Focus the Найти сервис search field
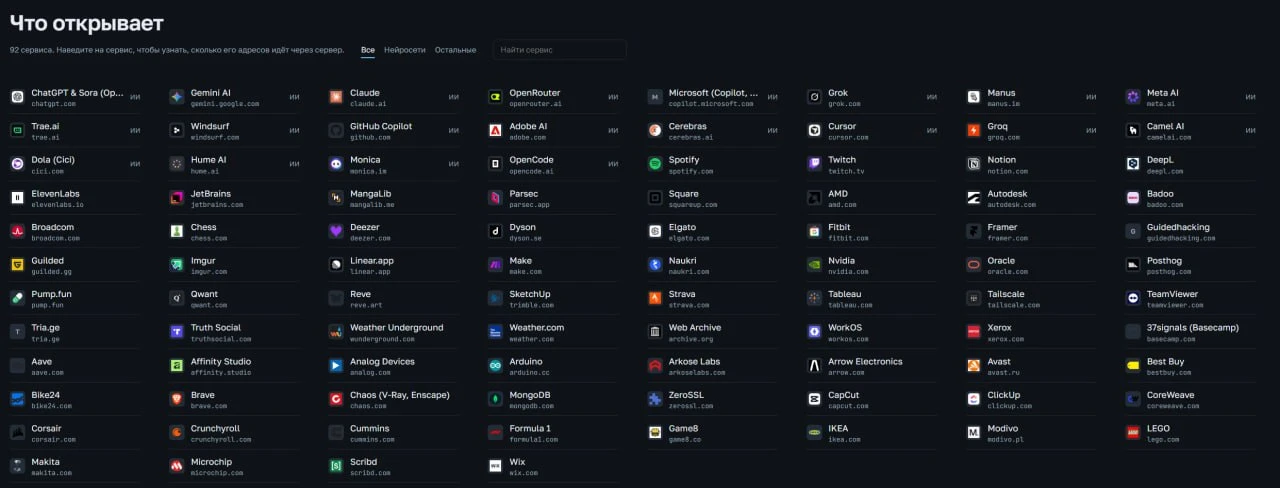This screenshot has height=488, width=1280. pyautogui.click(x=559, y=49)
